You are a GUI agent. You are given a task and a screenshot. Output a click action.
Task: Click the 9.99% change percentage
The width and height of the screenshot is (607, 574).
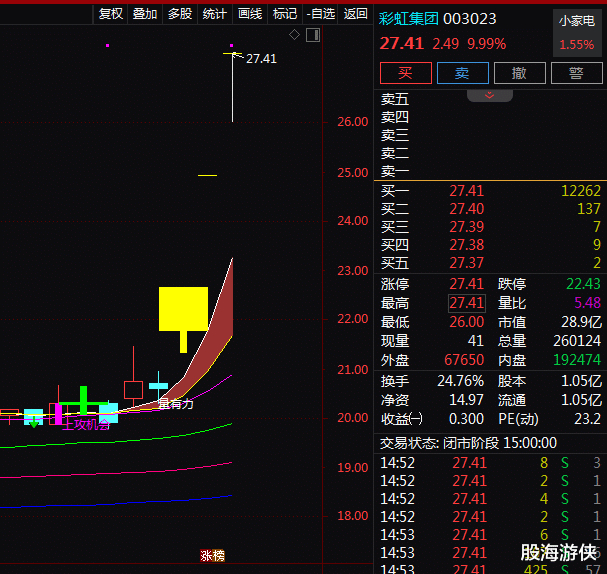pyautogui.click(x=487, y=44)
